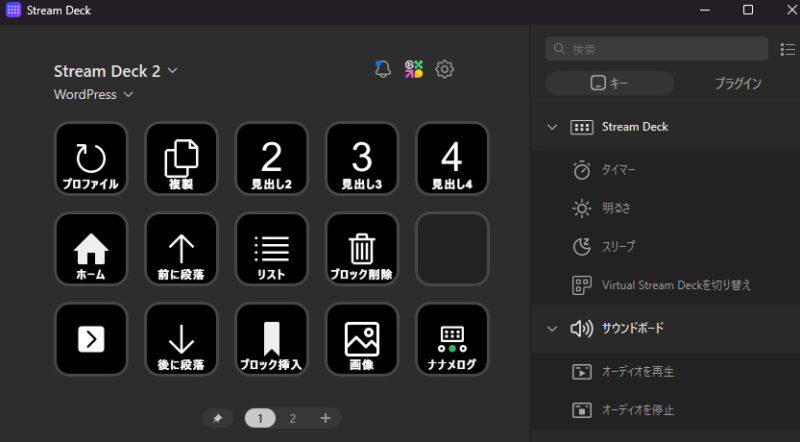Viewport: 800px width, 442px height.
Task: Select the リスト list key
Action: 271,249
